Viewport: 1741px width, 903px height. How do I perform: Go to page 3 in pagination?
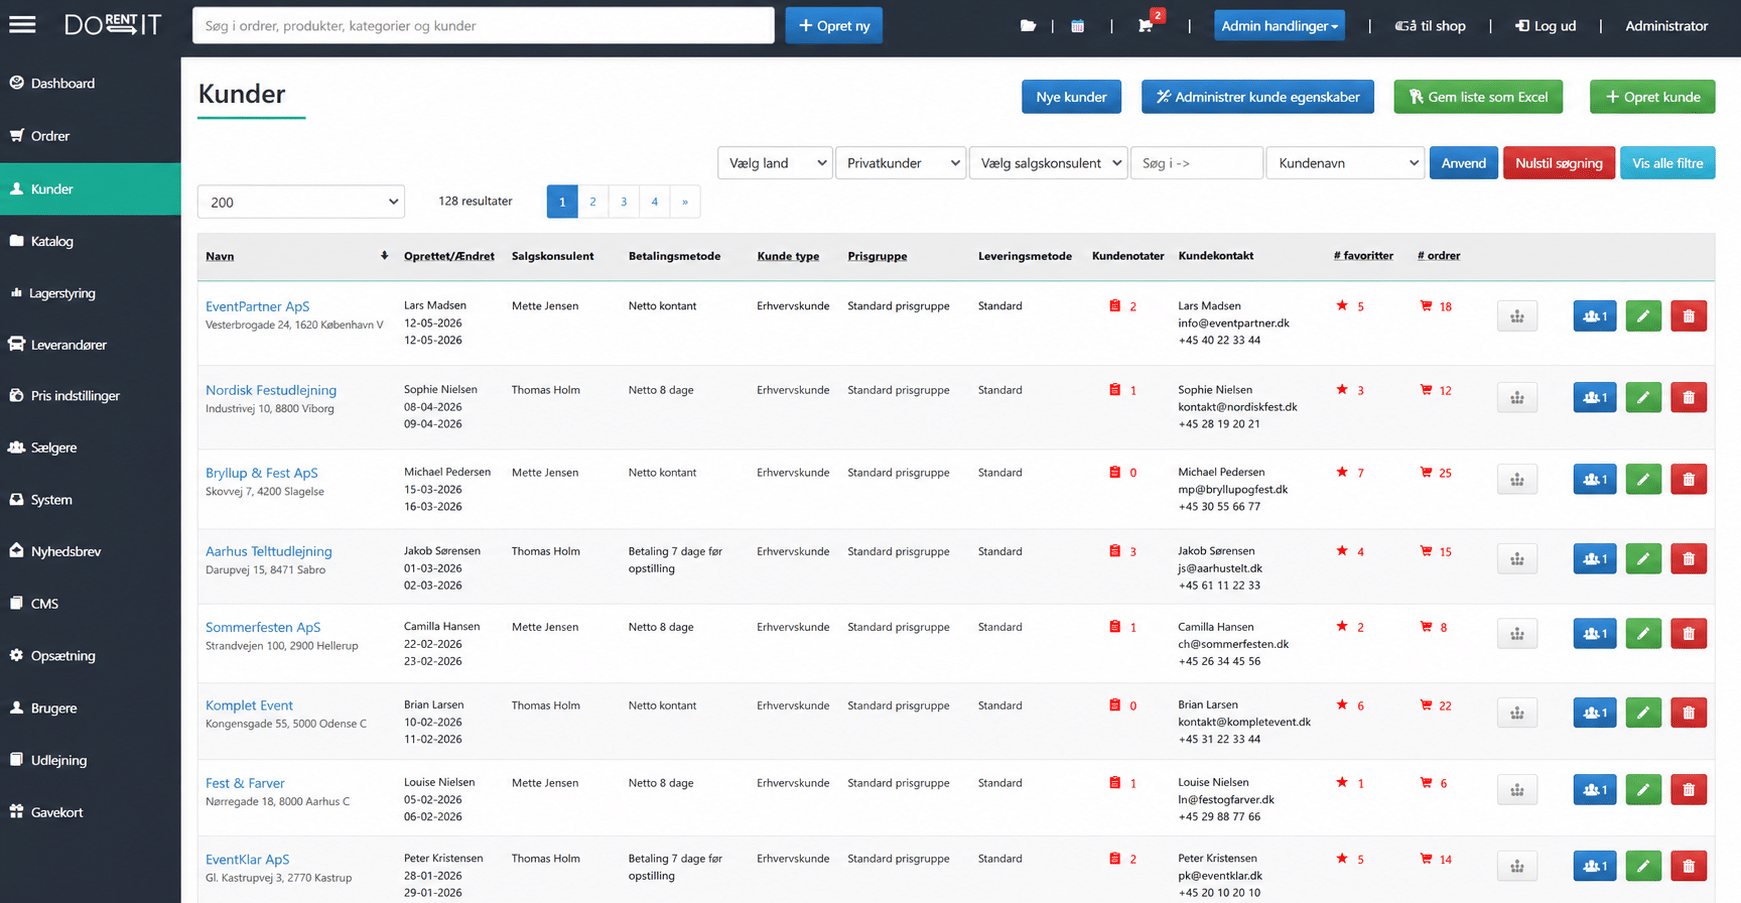(x=624, y=202)
